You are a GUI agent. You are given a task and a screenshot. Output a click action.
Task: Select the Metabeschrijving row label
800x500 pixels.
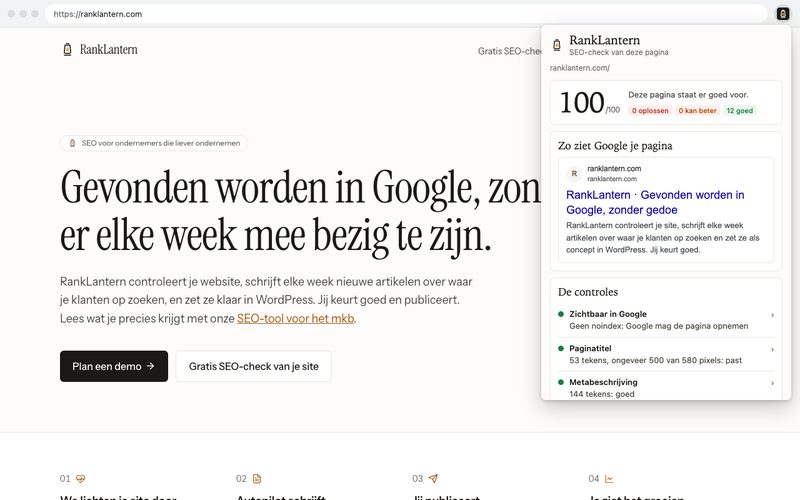pyautogui.click(x=603, y=382)
